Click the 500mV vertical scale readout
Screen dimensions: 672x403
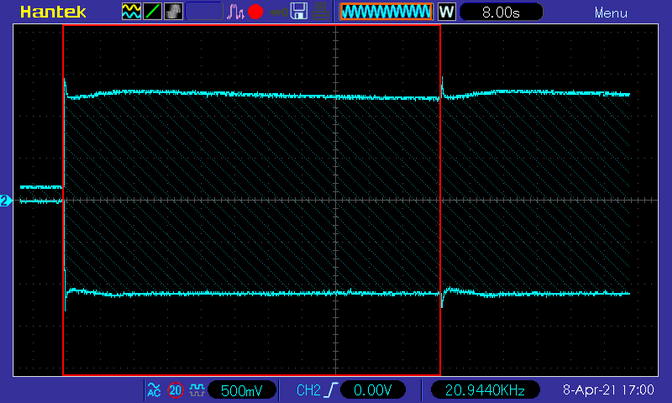click(242, 390)
